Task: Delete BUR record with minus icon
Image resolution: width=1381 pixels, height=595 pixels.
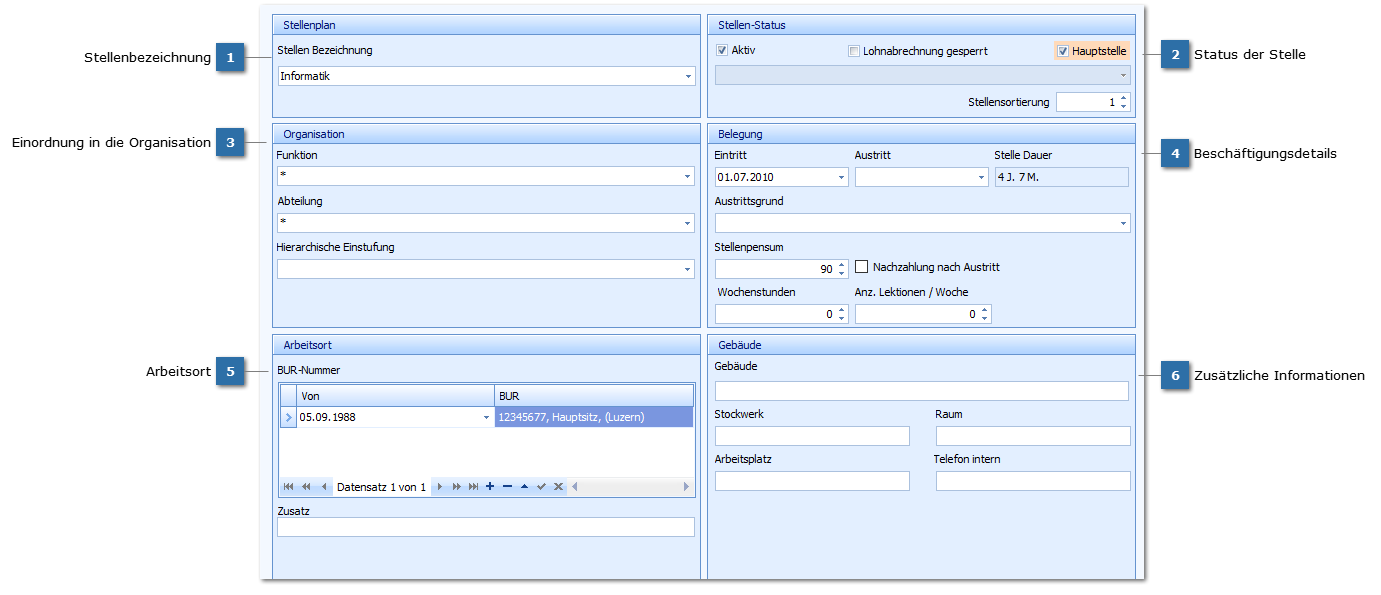Action: 507,487
